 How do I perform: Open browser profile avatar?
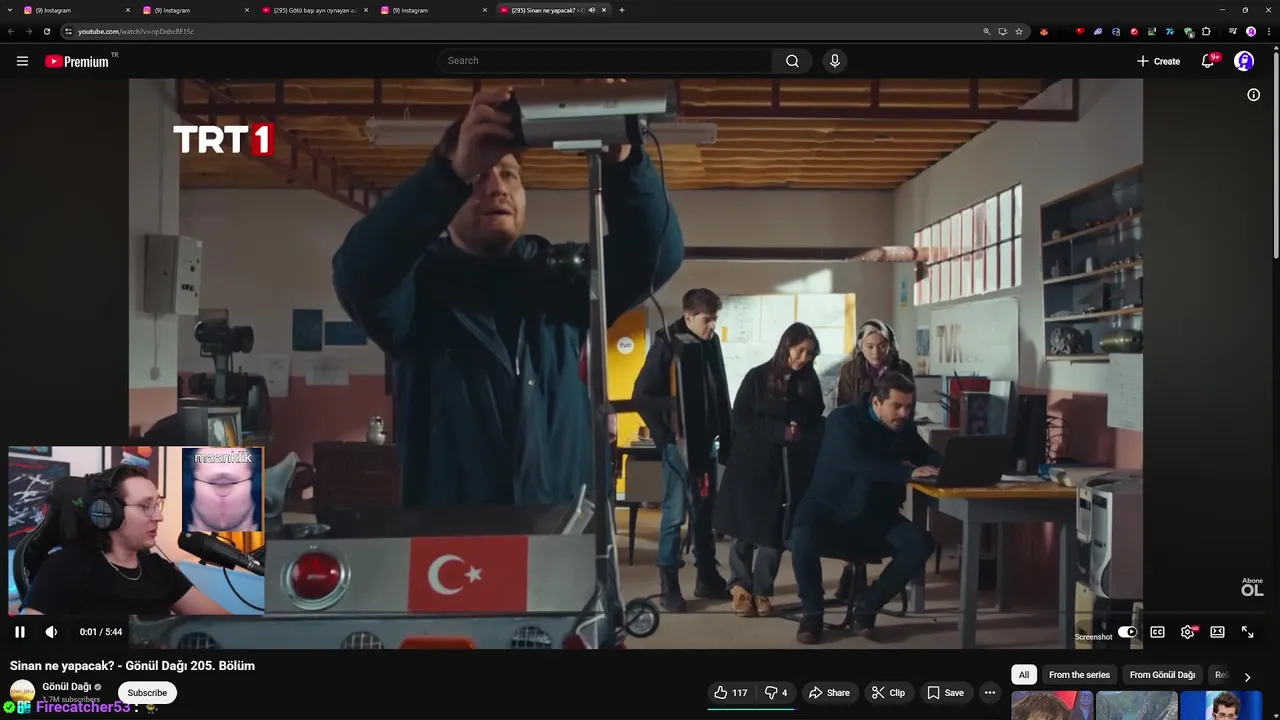(1251, 31)
